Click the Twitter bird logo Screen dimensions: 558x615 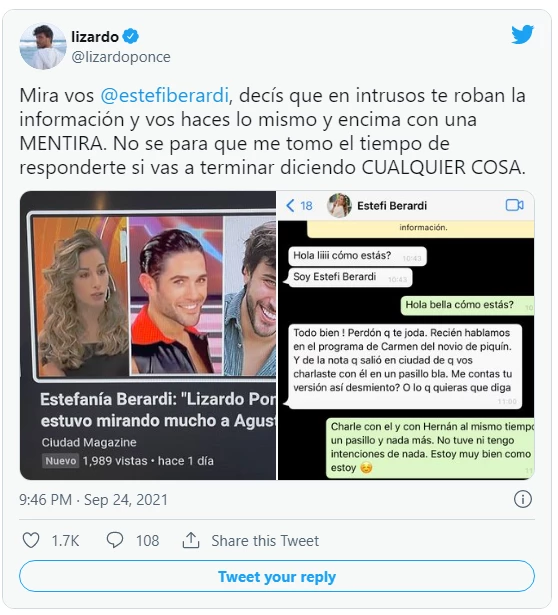(x=522, y=35)
